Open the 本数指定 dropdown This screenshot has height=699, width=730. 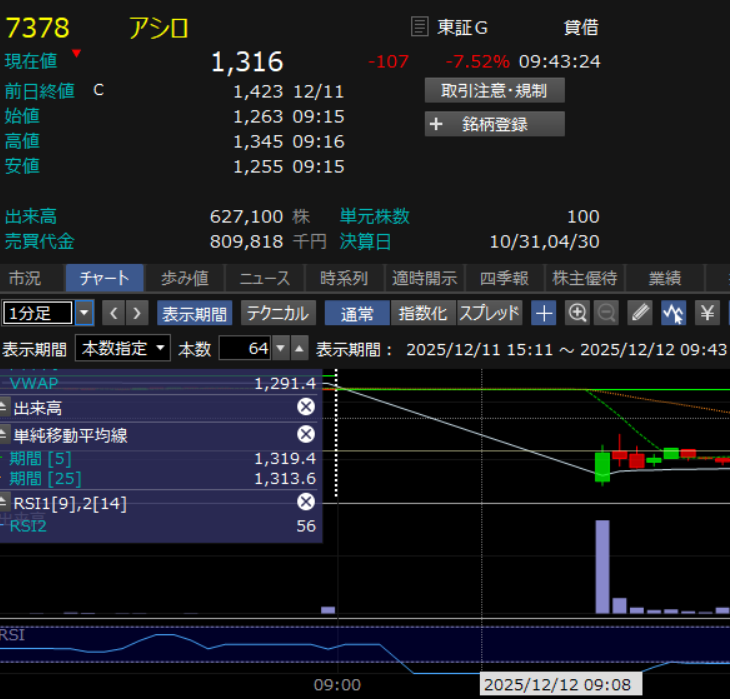[x=122, y=349]
